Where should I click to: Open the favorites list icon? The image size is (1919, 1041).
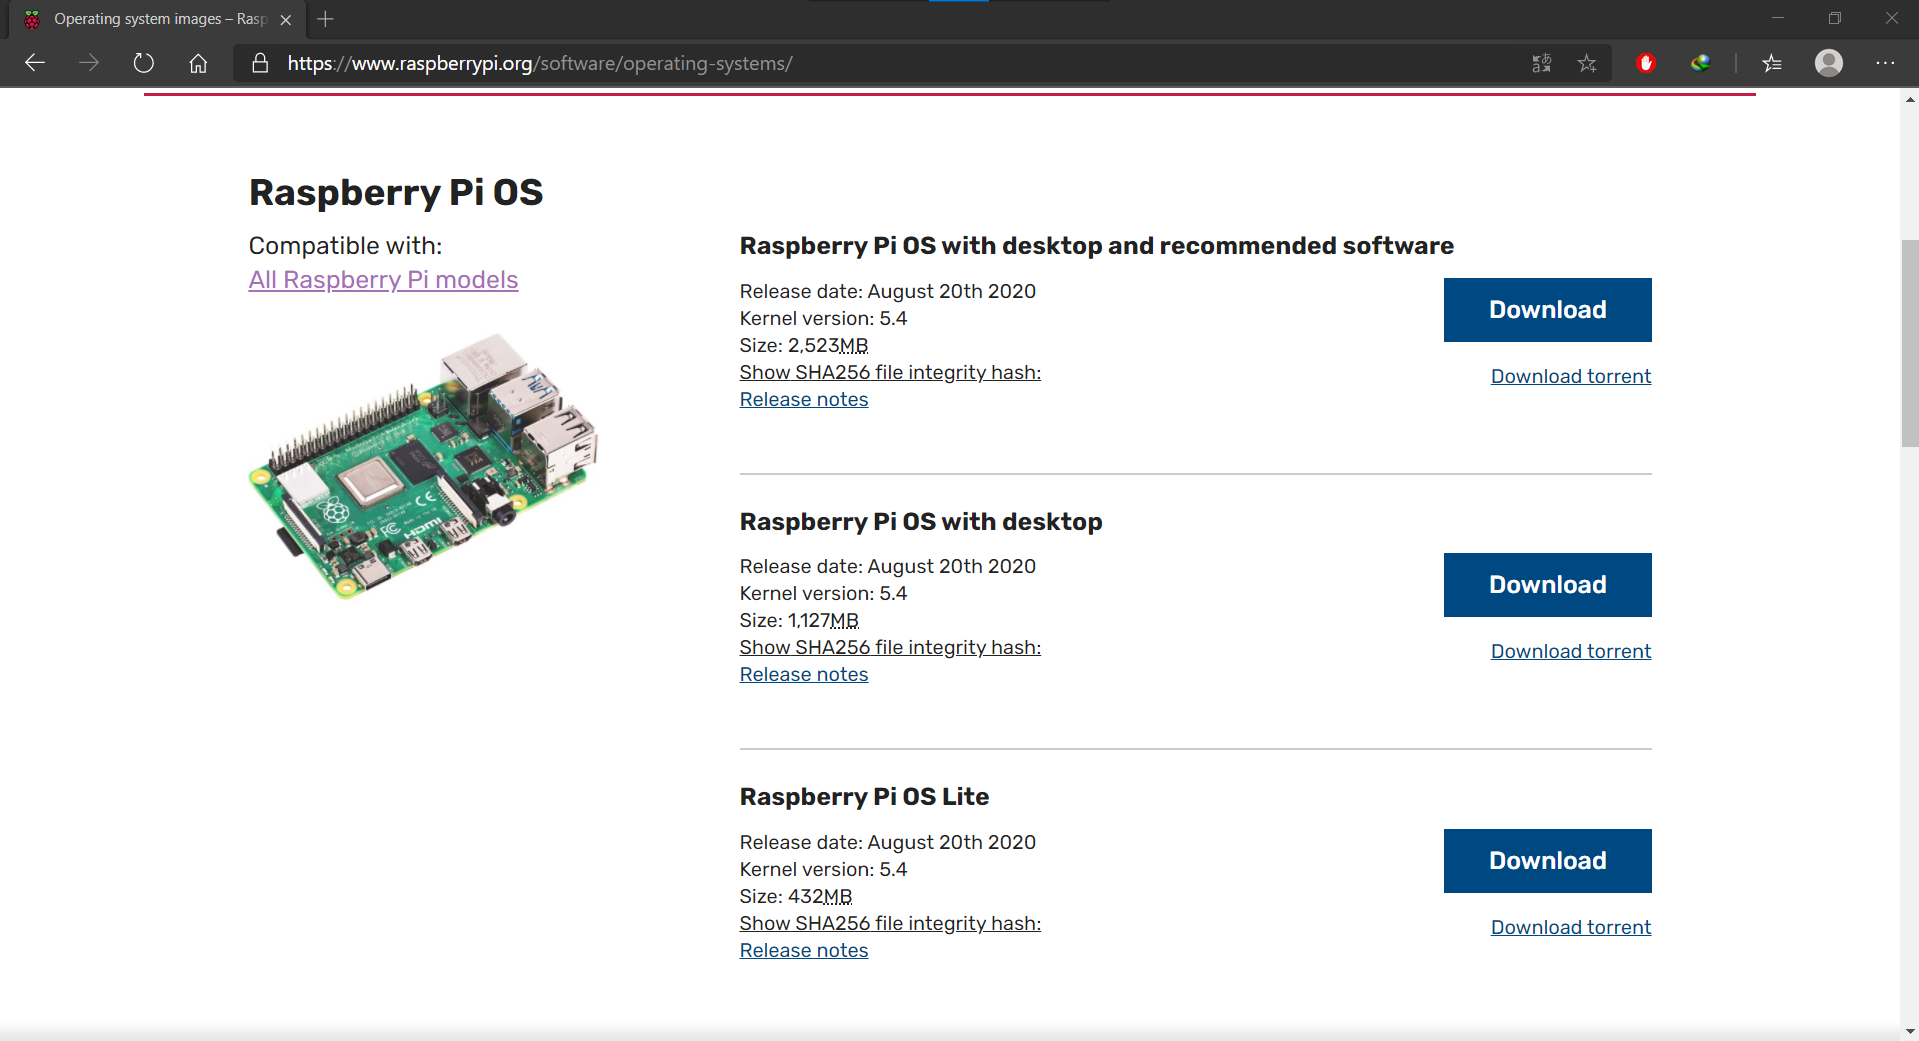1772,63
